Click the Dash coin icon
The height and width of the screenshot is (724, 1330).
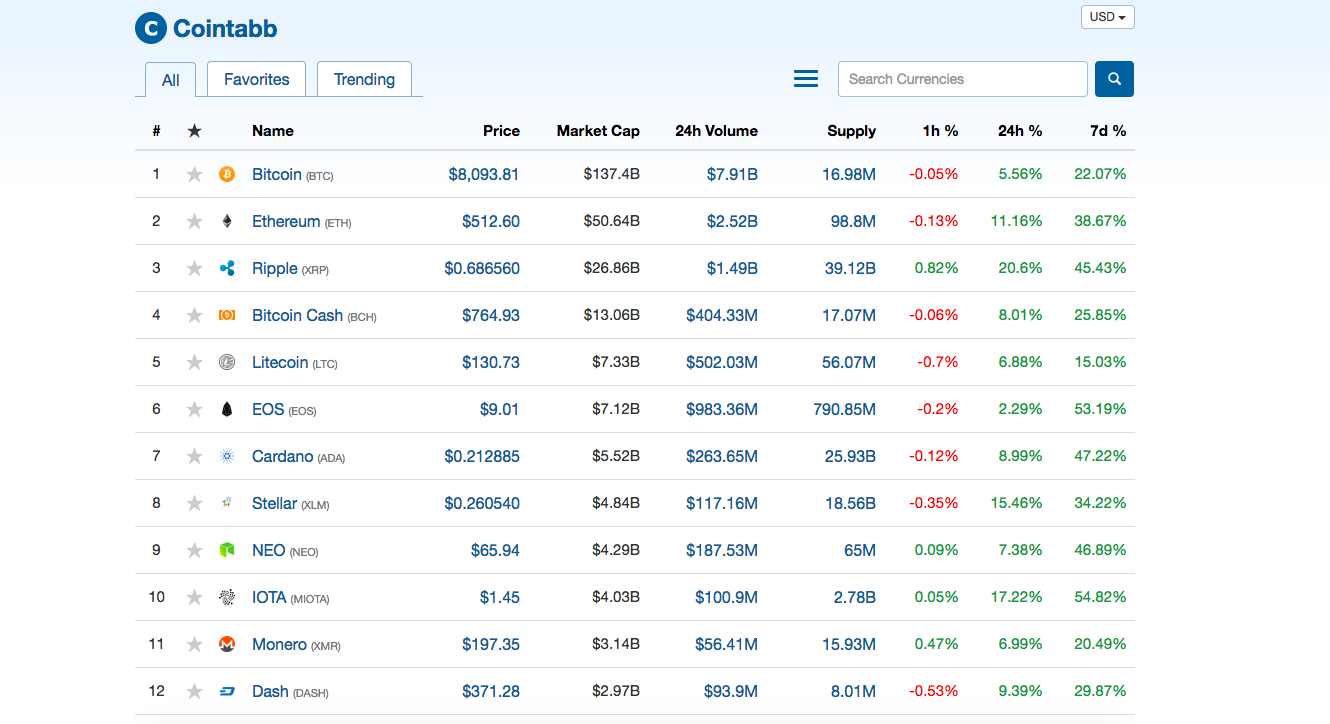tap(227, 691)
